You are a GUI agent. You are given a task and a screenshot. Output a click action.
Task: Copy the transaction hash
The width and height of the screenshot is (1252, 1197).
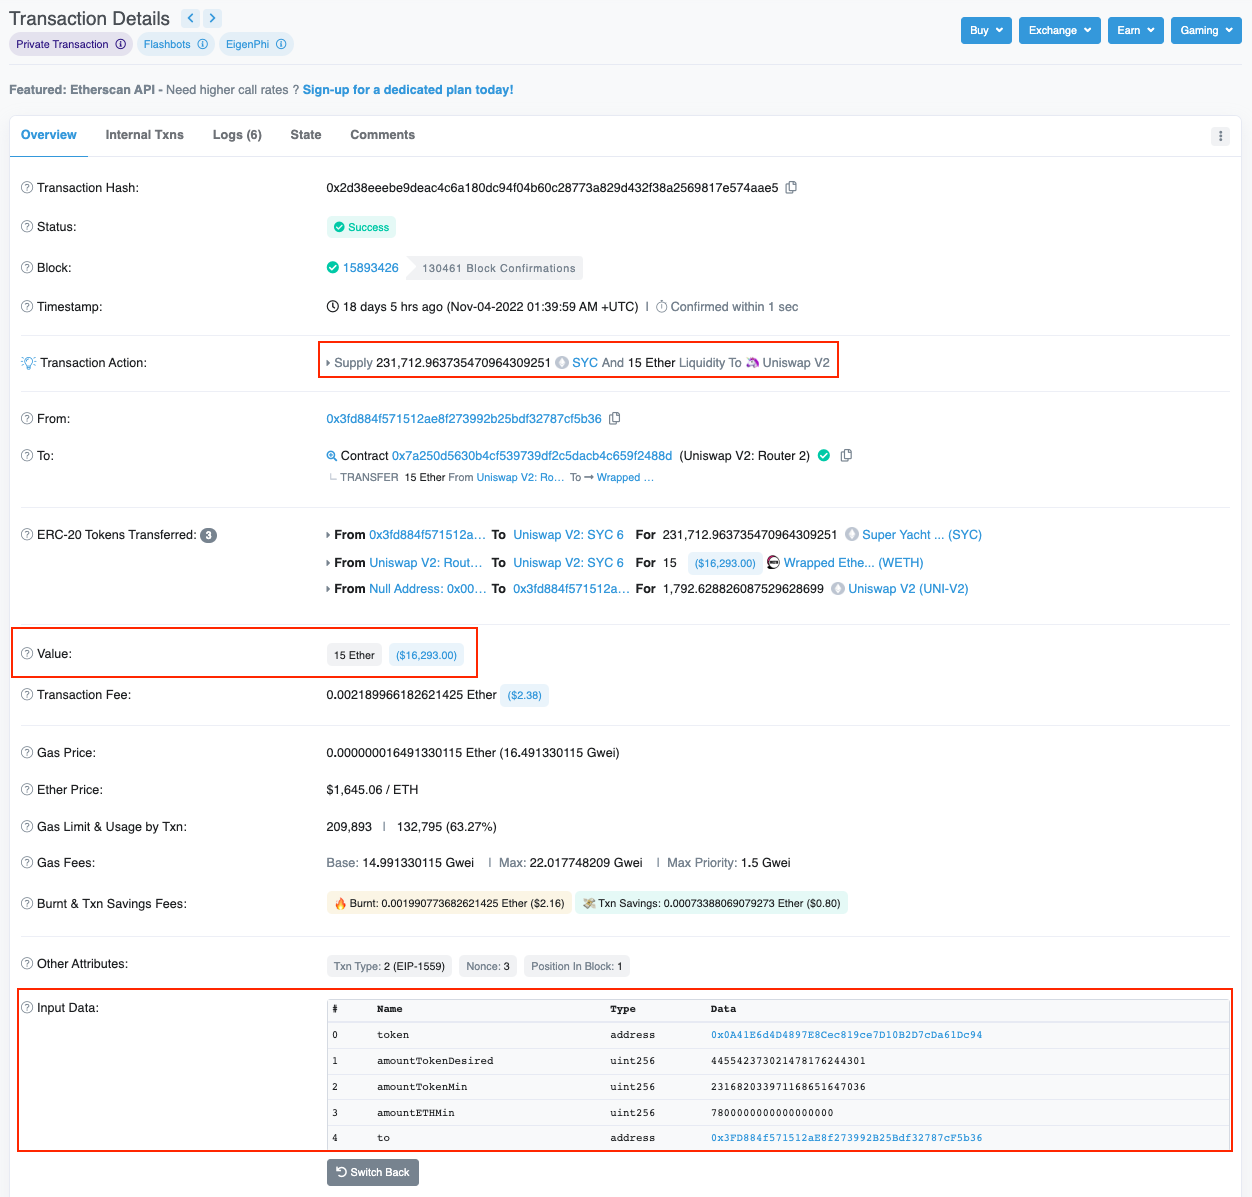pos(791,187)
